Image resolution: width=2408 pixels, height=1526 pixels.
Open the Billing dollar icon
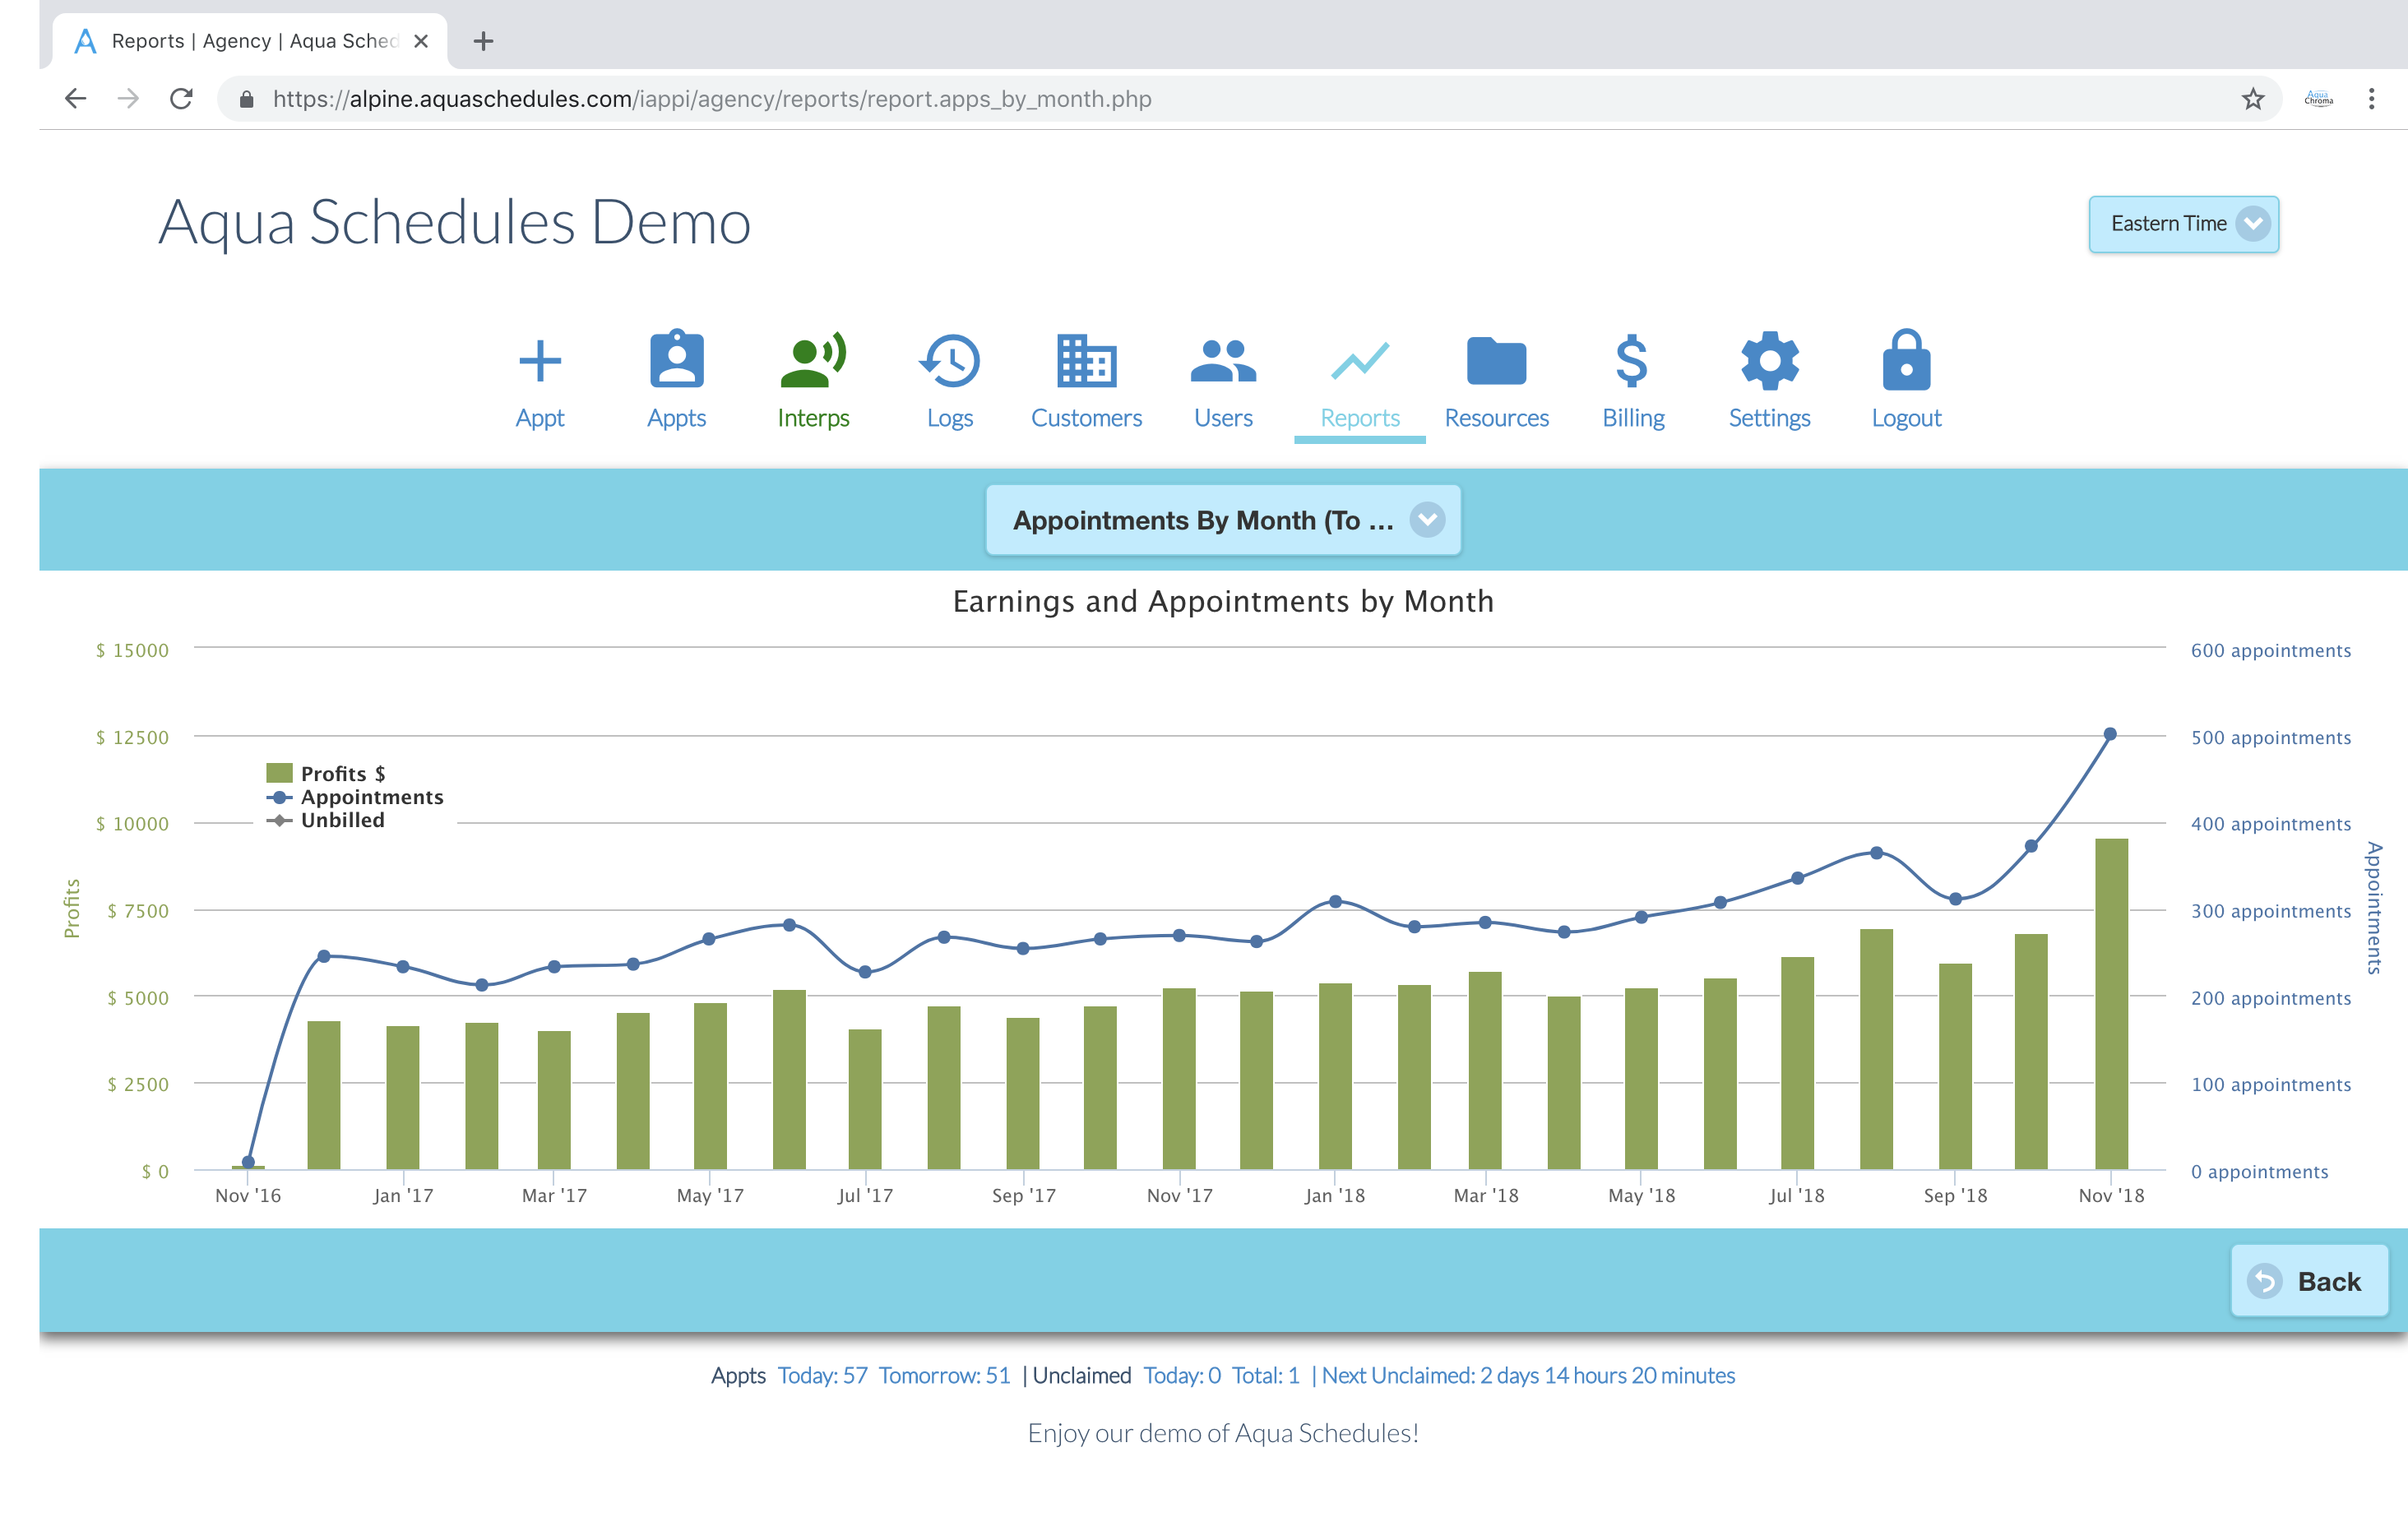(1632, 360)
